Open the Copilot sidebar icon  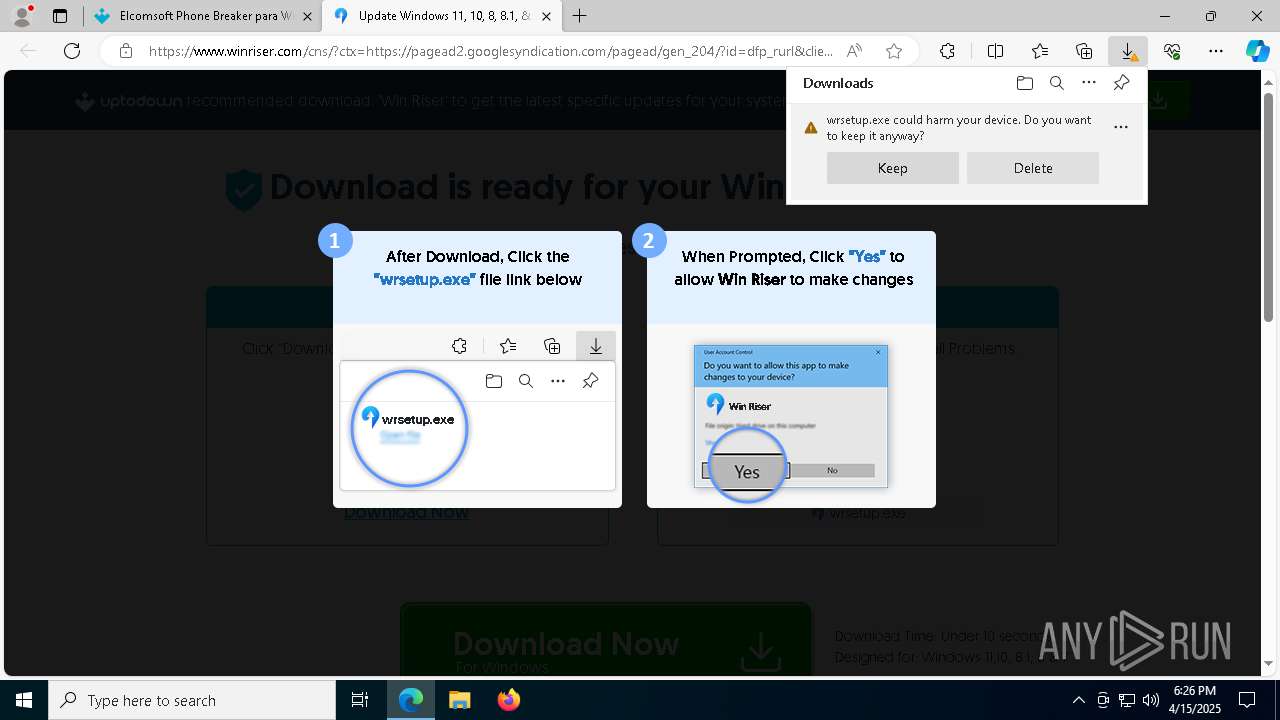tap(1257, 51)
